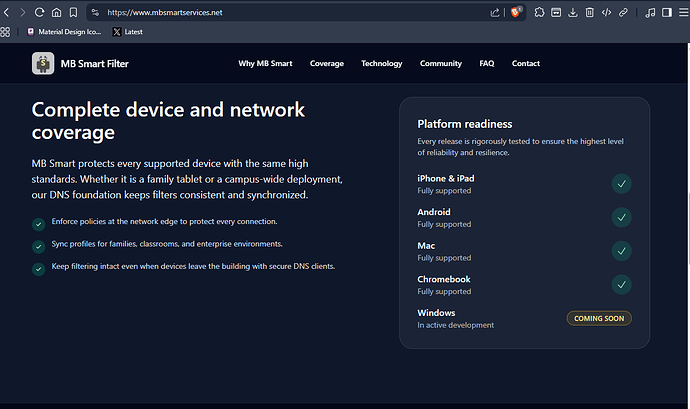Screen dimensions: 690x409
Task: Click the Windows COMING SOON badge
Action: point(599,318)
